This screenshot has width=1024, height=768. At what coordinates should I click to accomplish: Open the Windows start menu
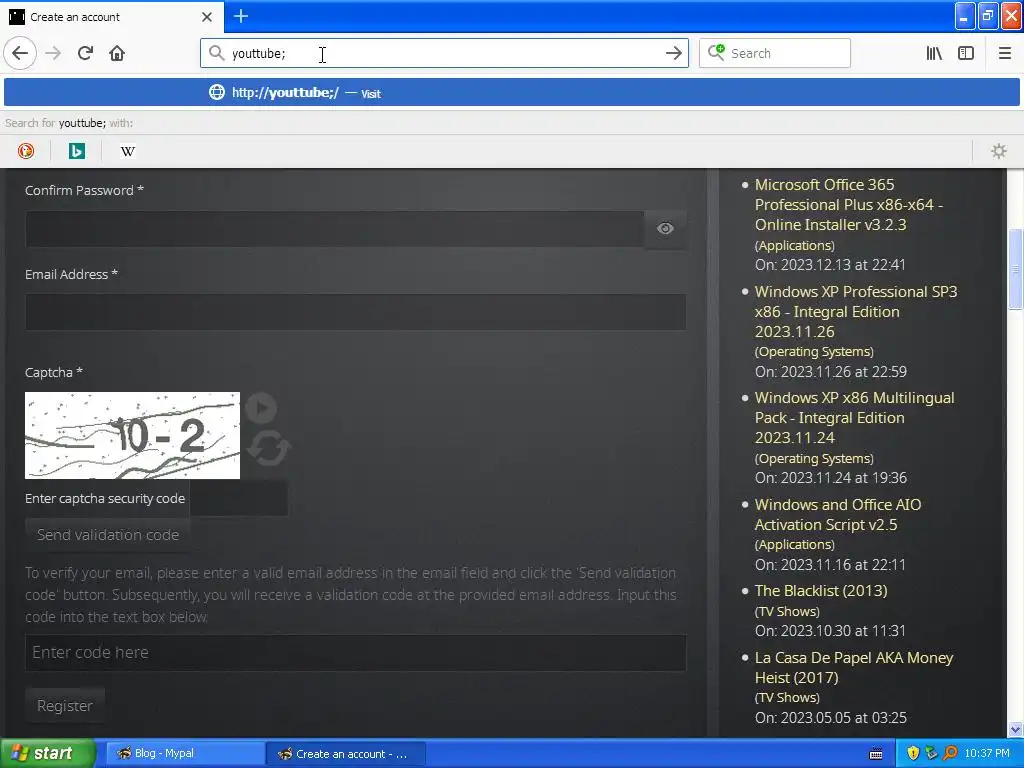(48, 753)
